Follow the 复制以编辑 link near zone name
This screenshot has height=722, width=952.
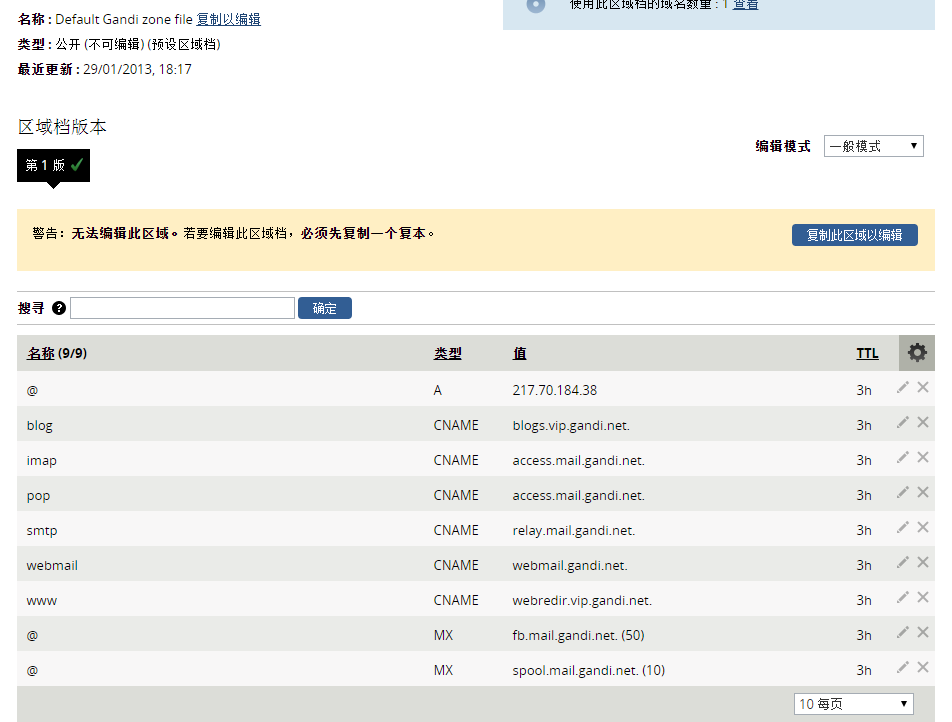[x=228, y=19]
